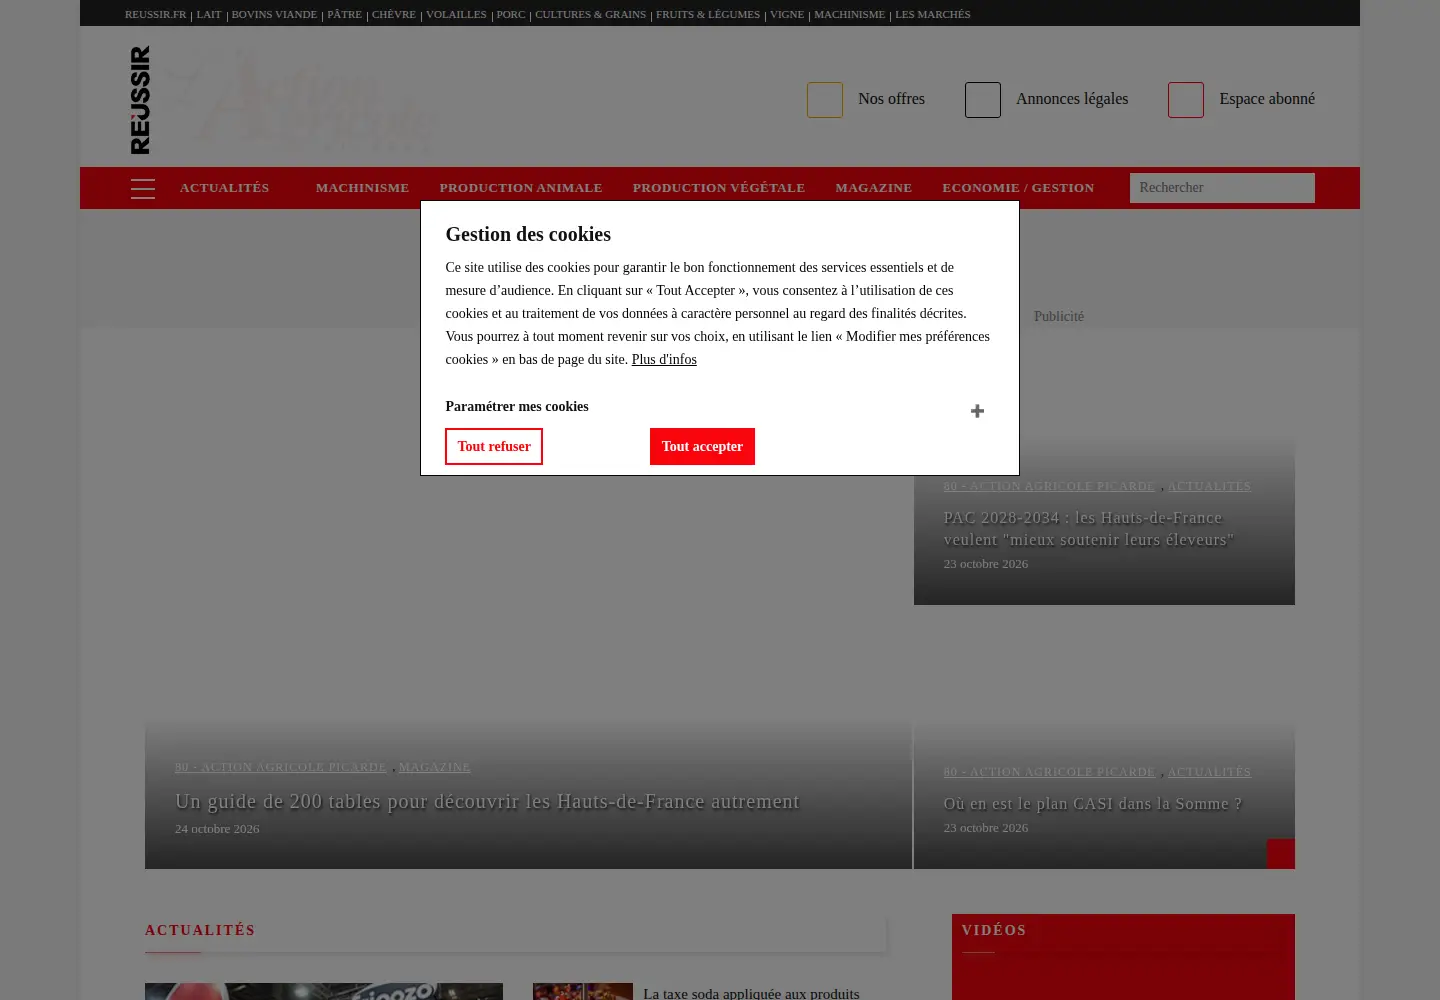1440x1000 pixels.
Task: Click ACTUALITÉS tag on PAC article
Action: coord(1209,486)
